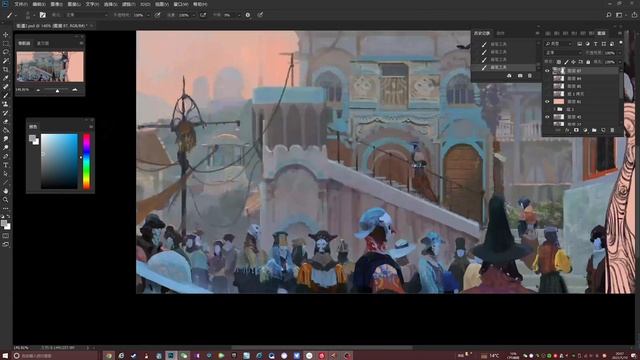Expand the 组 1 group in the Layers panel

pyautogui.click(x=555, y=109)
